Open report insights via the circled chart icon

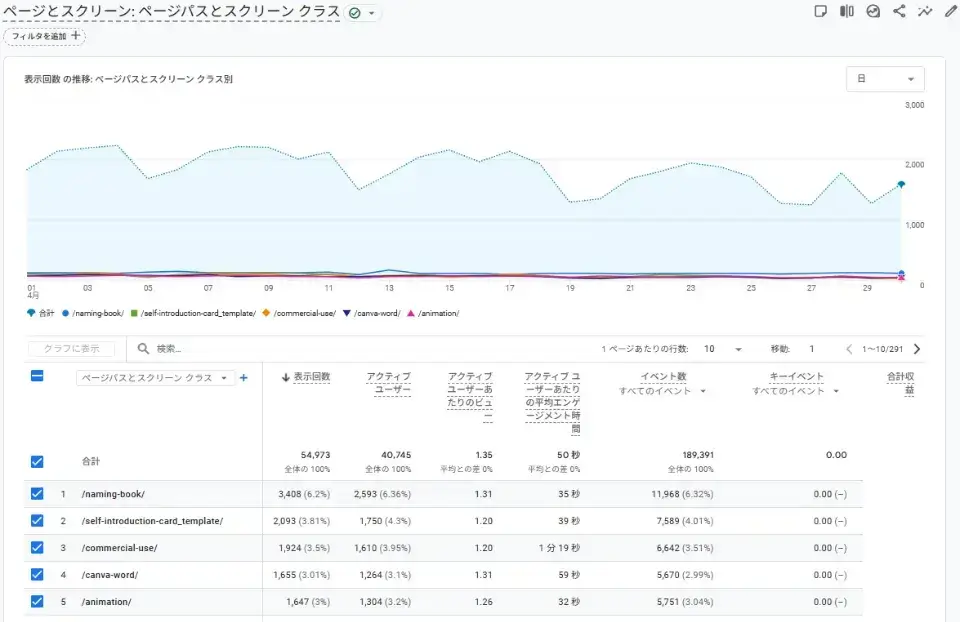click(x=873, y=11)
